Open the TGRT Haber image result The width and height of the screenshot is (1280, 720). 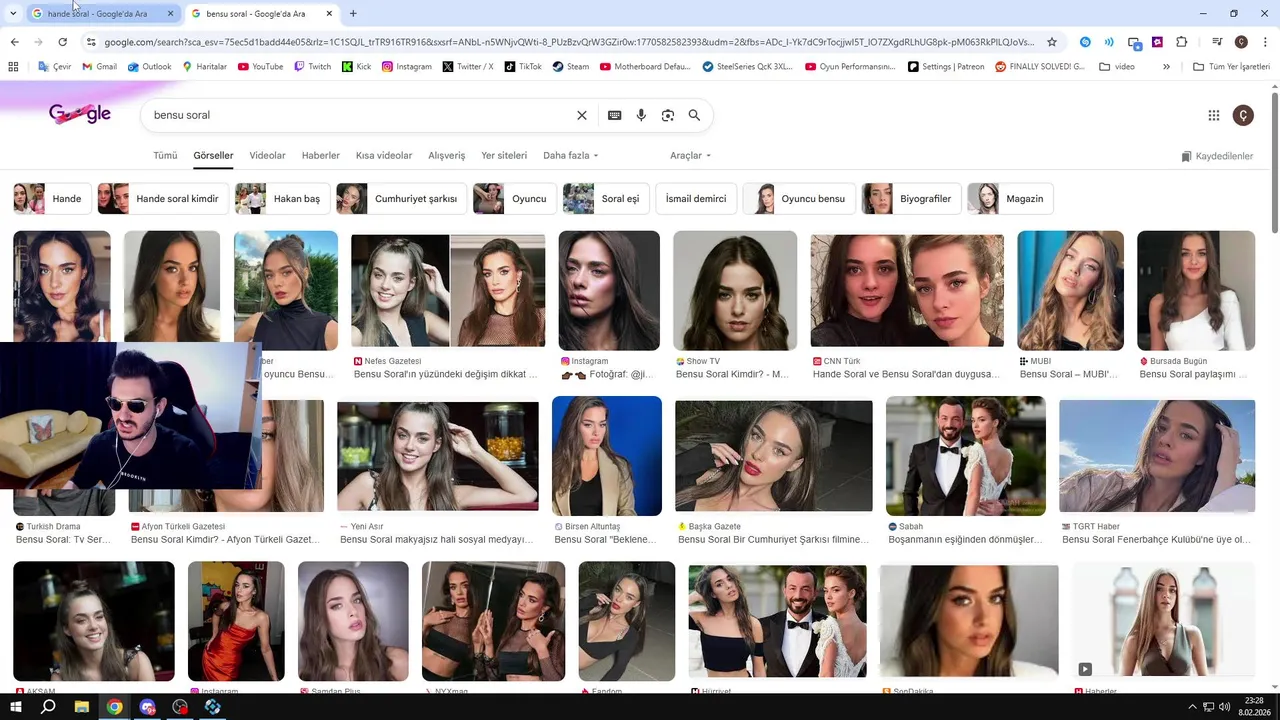(x=1157, y=456)
